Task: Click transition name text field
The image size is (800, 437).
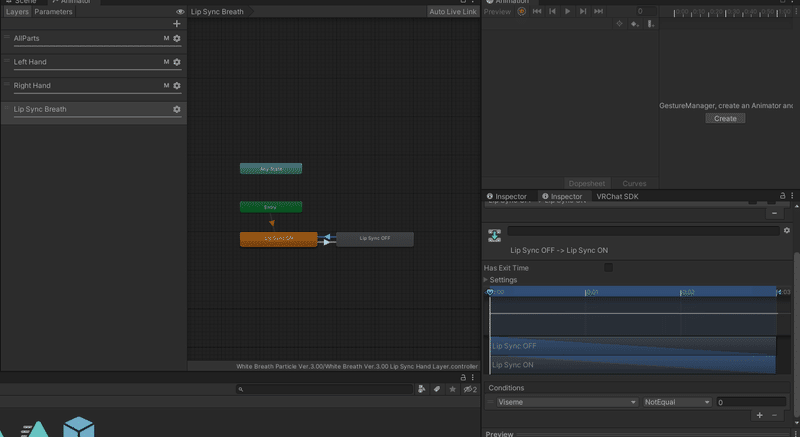Action: [x=643, y=230]
